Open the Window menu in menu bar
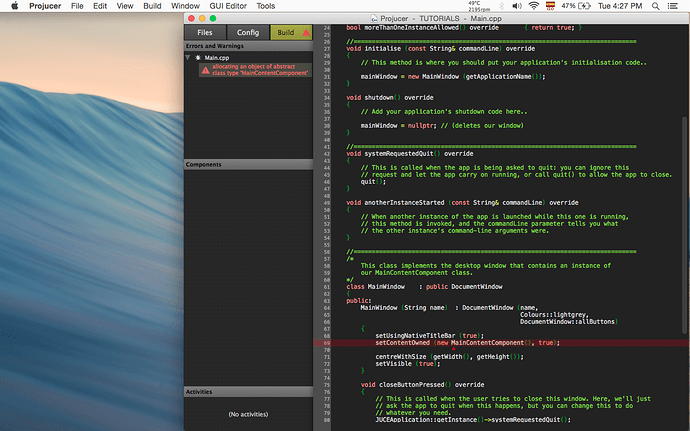Image resolution: width=690 pixels, height=431 pixels. tap(185, 6)
